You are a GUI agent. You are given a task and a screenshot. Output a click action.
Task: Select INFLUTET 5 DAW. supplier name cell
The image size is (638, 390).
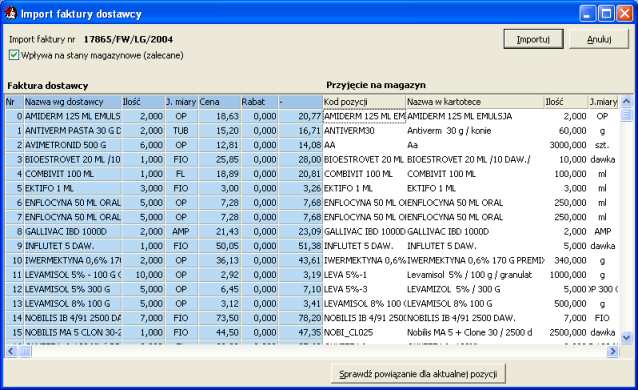[x=72, y=246]
